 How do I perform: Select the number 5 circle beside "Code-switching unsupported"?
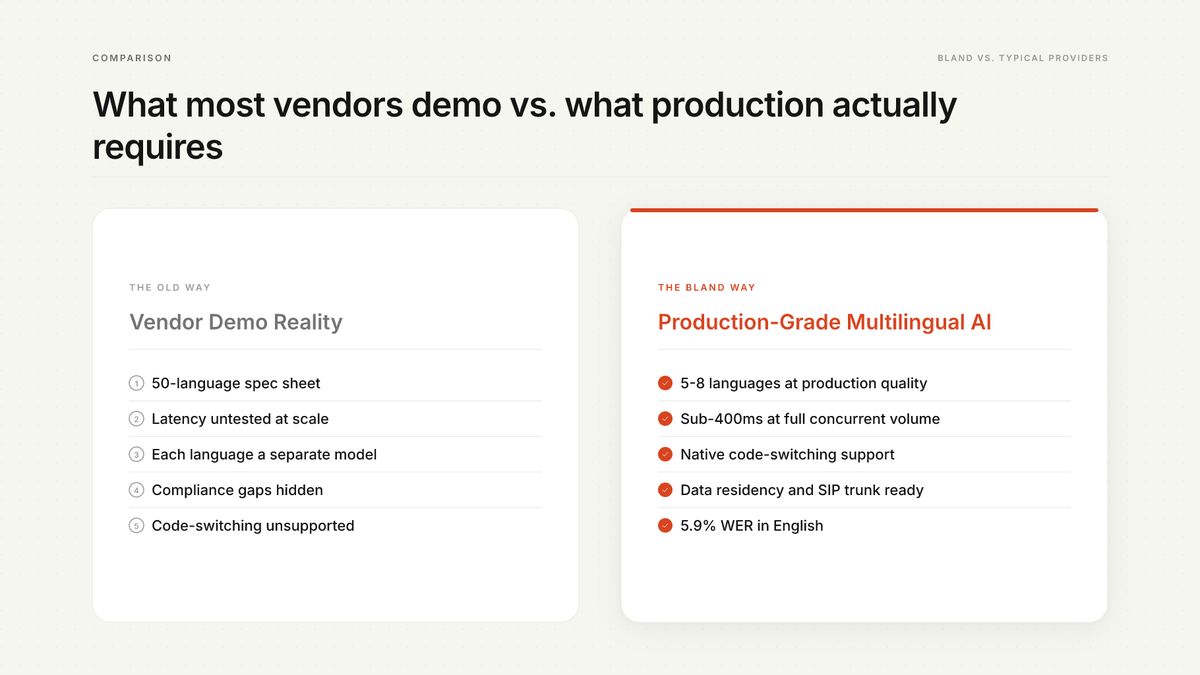(137, 525)
